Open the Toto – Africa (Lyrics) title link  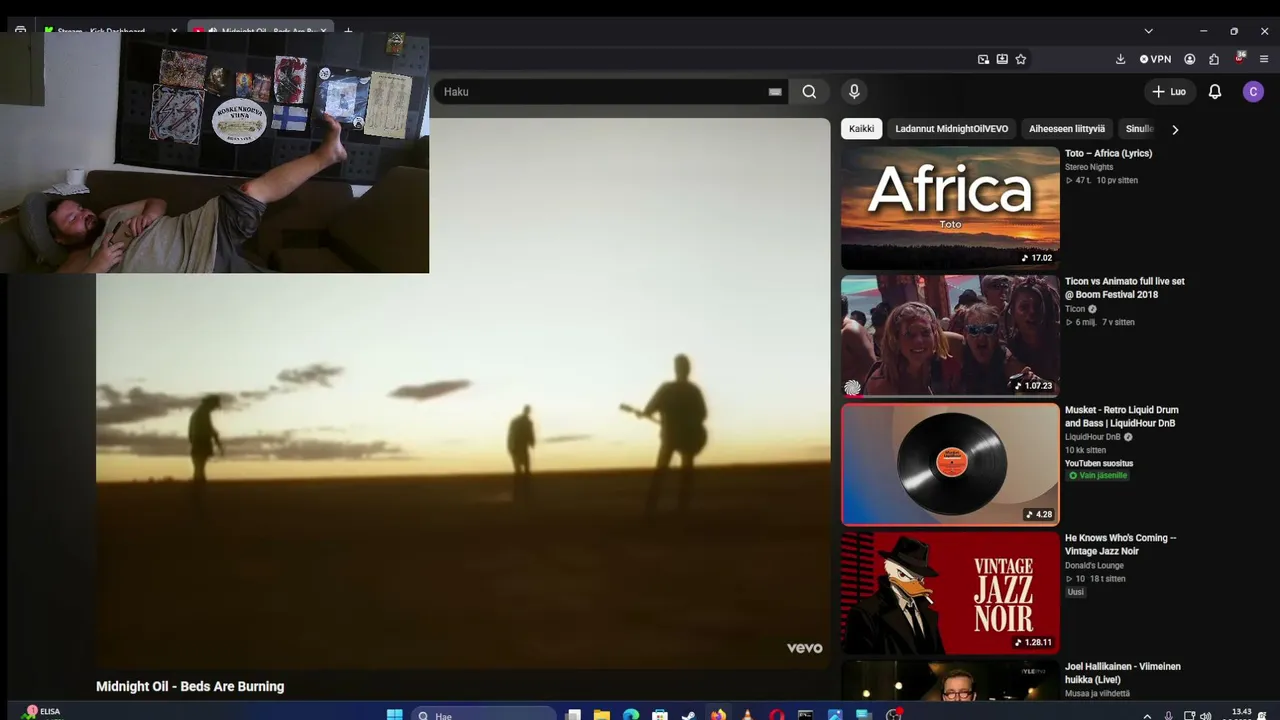(x=1108, y=153)
